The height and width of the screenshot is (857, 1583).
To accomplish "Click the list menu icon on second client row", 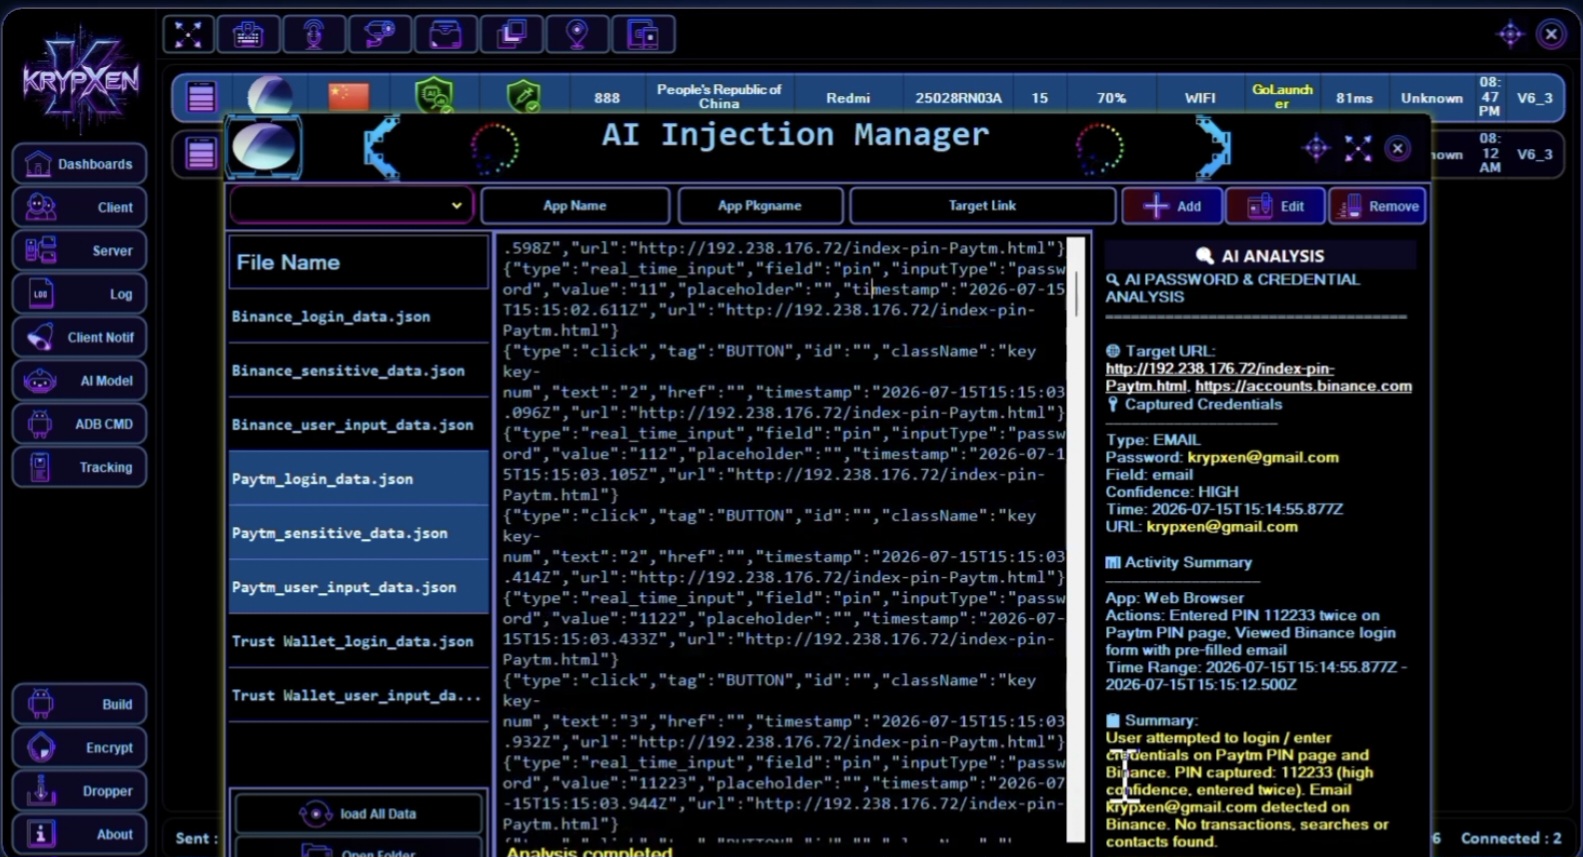I will [x=201, y=154].
